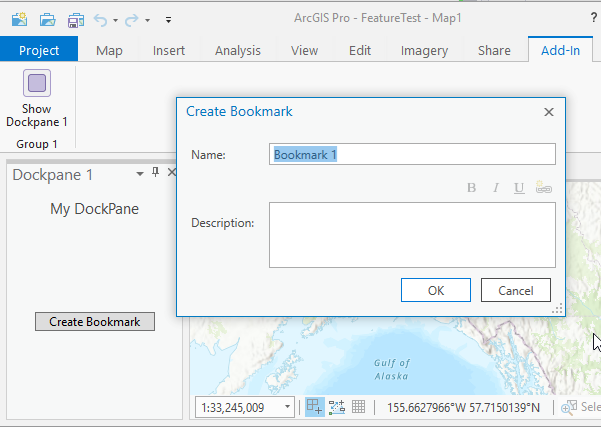This screenshot has height=427, width=601.
Task: Open the Dockpane 1 options dropdown arrow
Action: click(140, 174)
